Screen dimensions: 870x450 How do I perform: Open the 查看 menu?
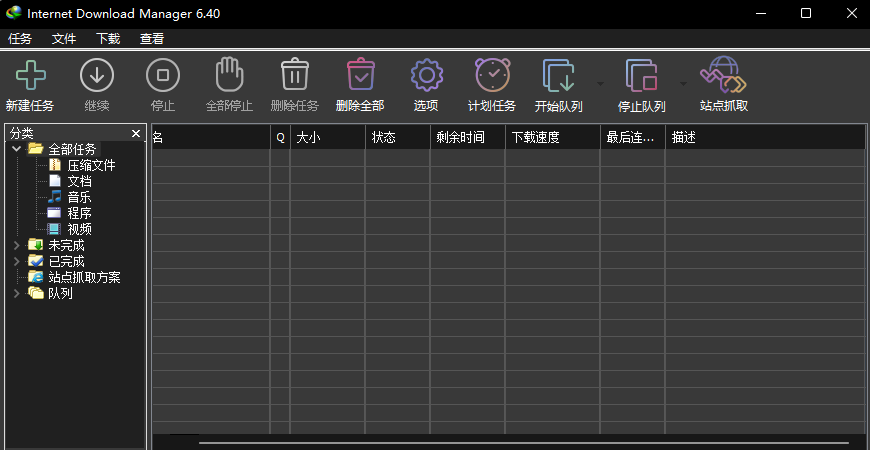[151, 38]
